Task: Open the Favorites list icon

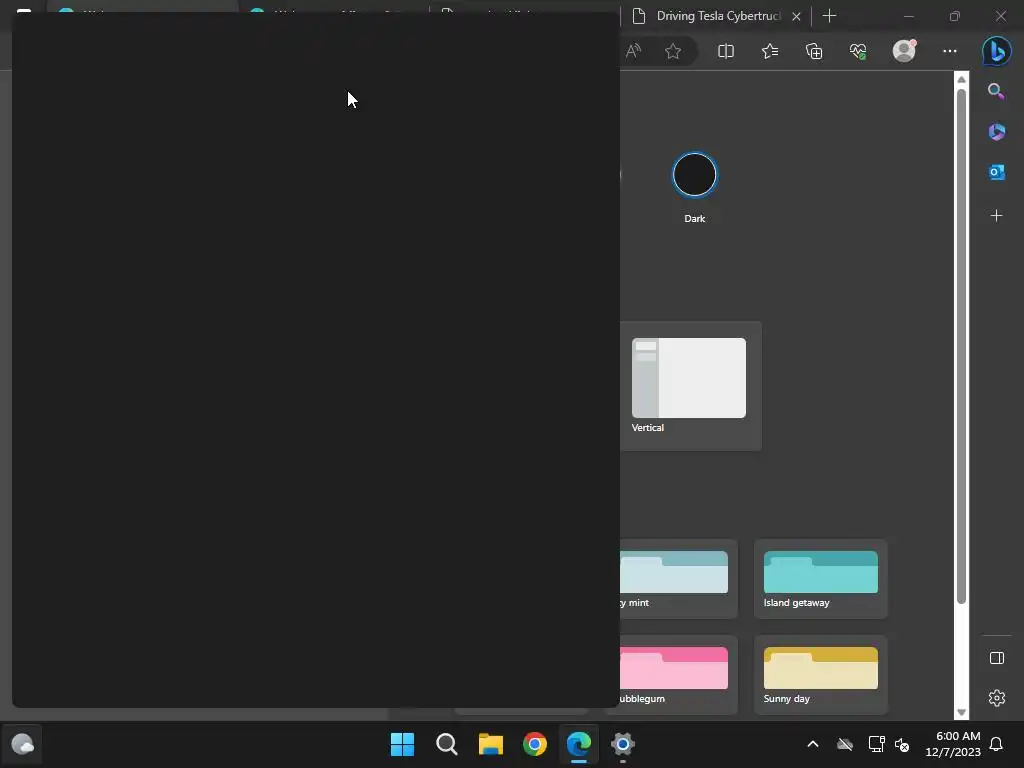Action: tap(770, 51)
